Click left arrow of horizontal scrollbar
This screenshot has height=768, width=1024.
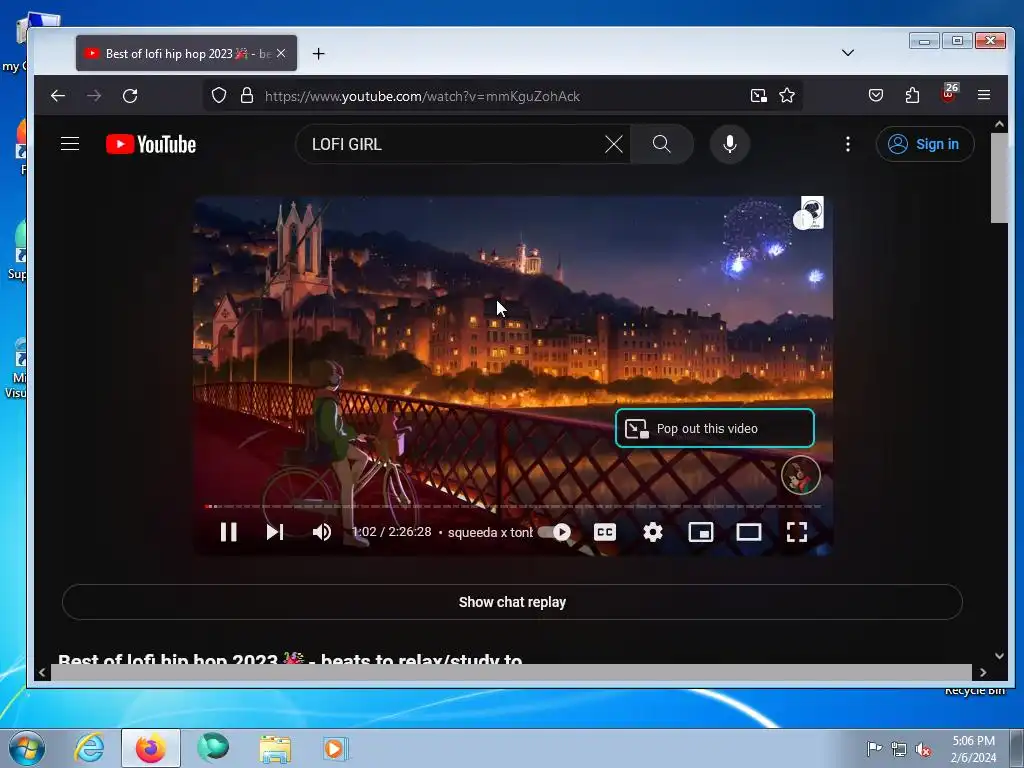click(x=42, y=672)
